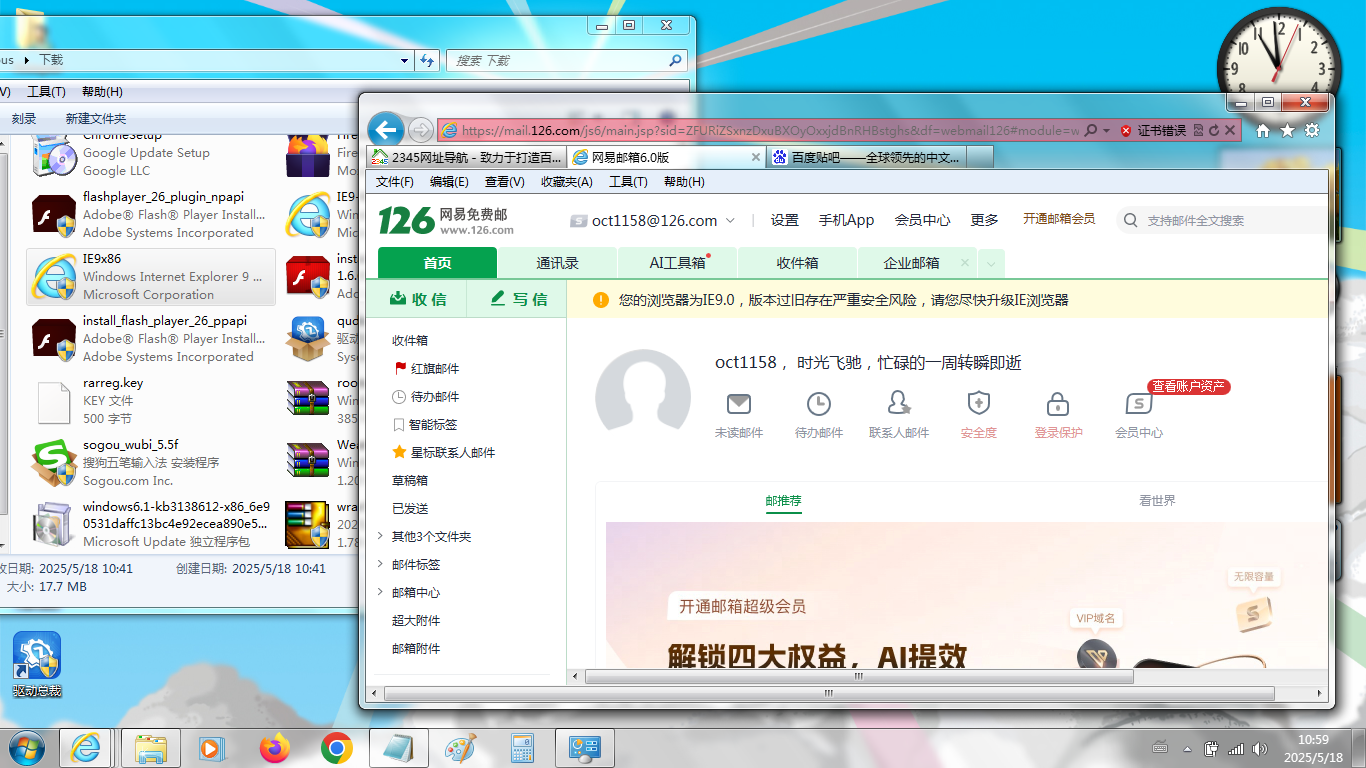Viewport: 1366px width, 768px height.
Task: Select flashplayer_26_plugin_npapi installer
Action: pyautogui.click(x=151, y=215)
